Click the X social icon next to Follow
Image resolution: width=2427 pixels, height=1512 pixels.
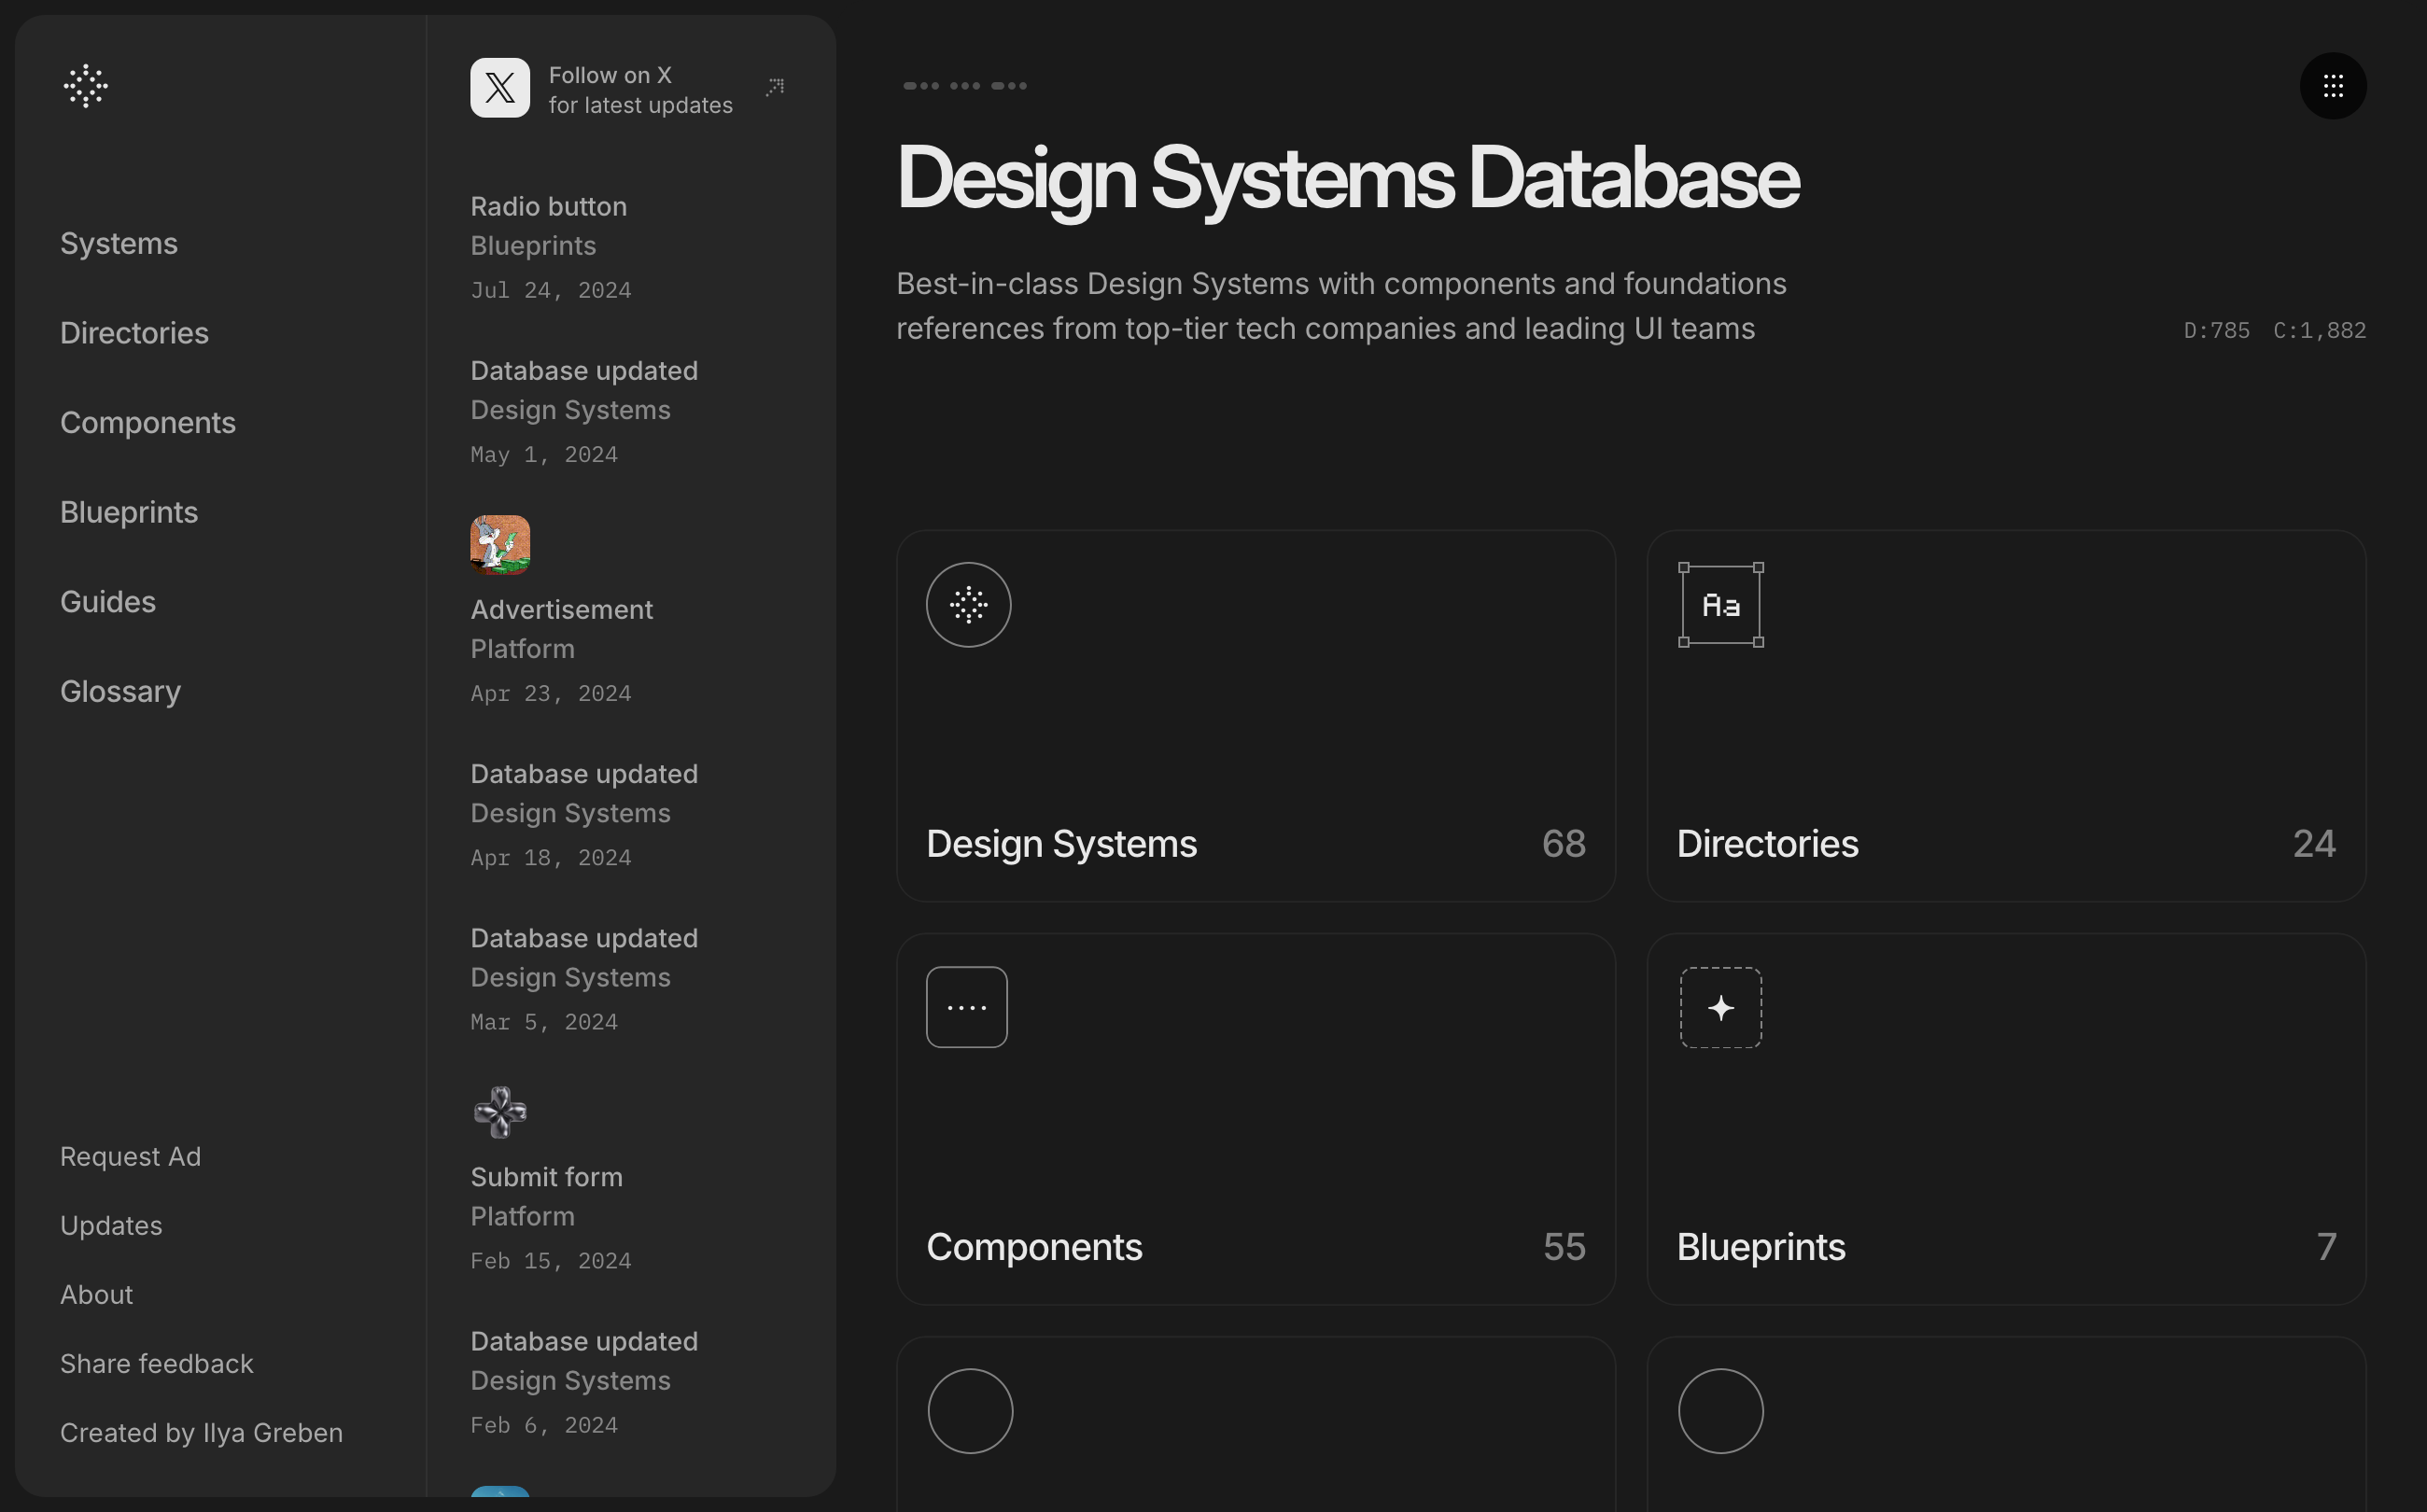(x=500, y=87)
